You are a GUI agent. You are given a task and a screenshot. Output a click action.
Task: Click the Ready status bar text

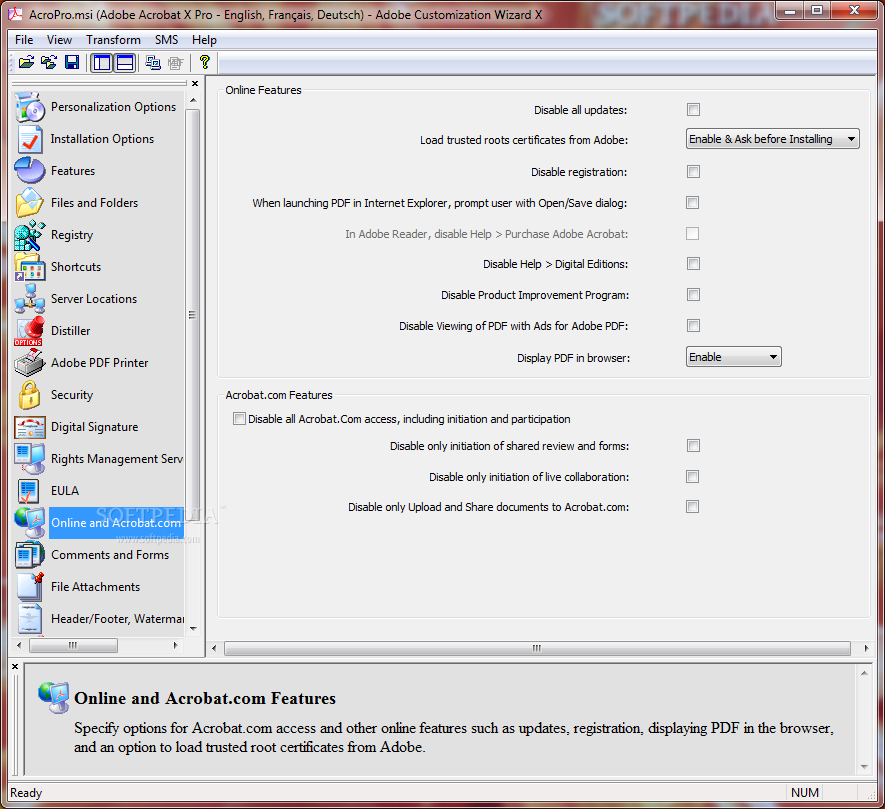pos(26,793)
